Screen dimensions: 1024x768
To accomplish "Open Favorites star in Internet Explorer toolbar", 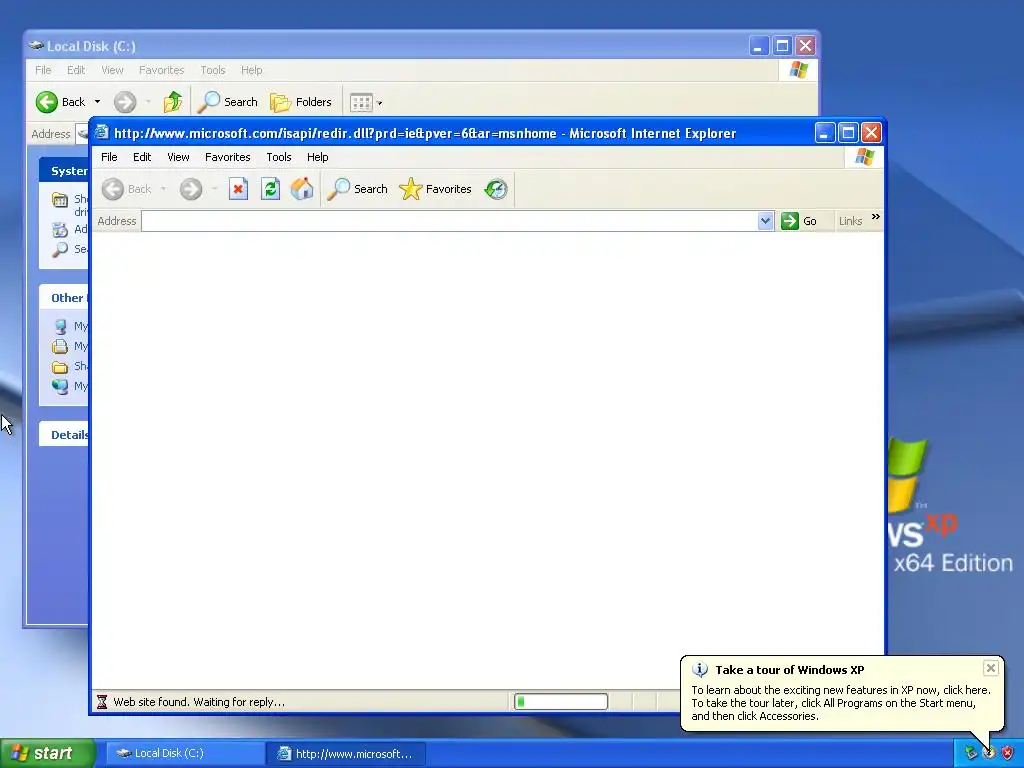I will [436, 189].
